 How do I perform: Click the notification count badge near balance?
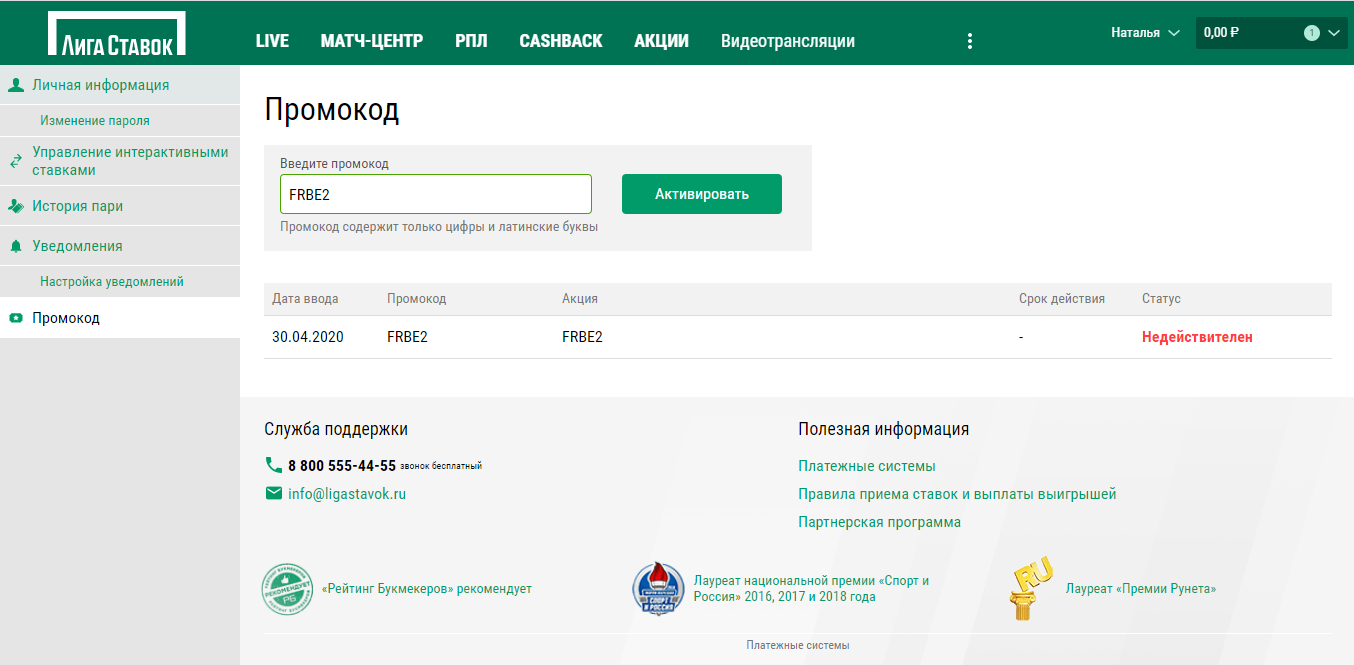[1311, 33]
